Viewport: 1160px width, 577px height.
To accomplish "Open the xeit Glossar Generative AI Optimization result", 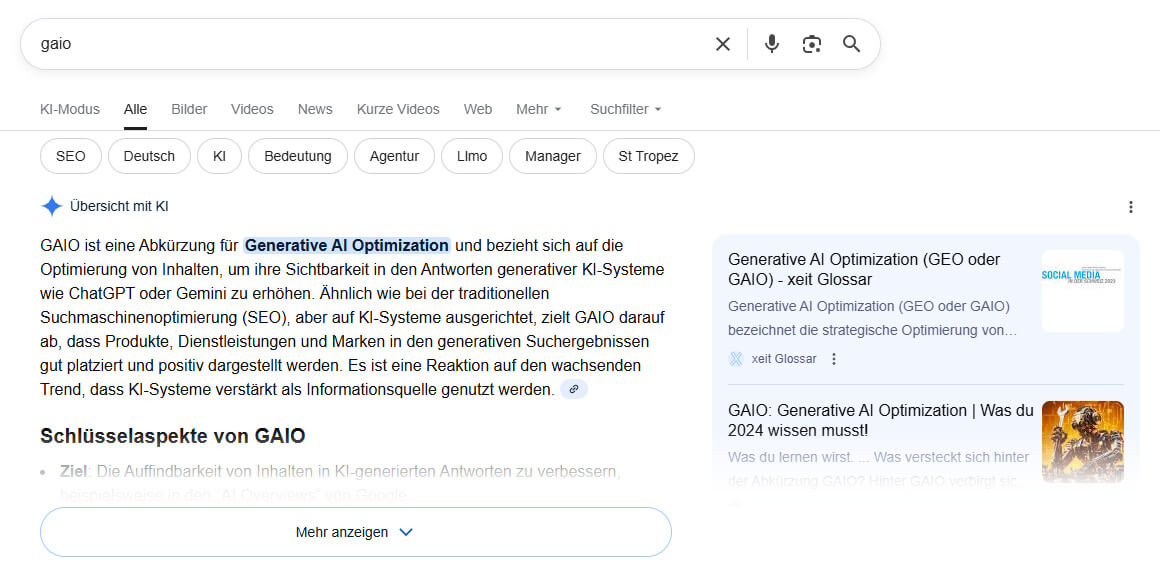I will [x=864, y=269].
